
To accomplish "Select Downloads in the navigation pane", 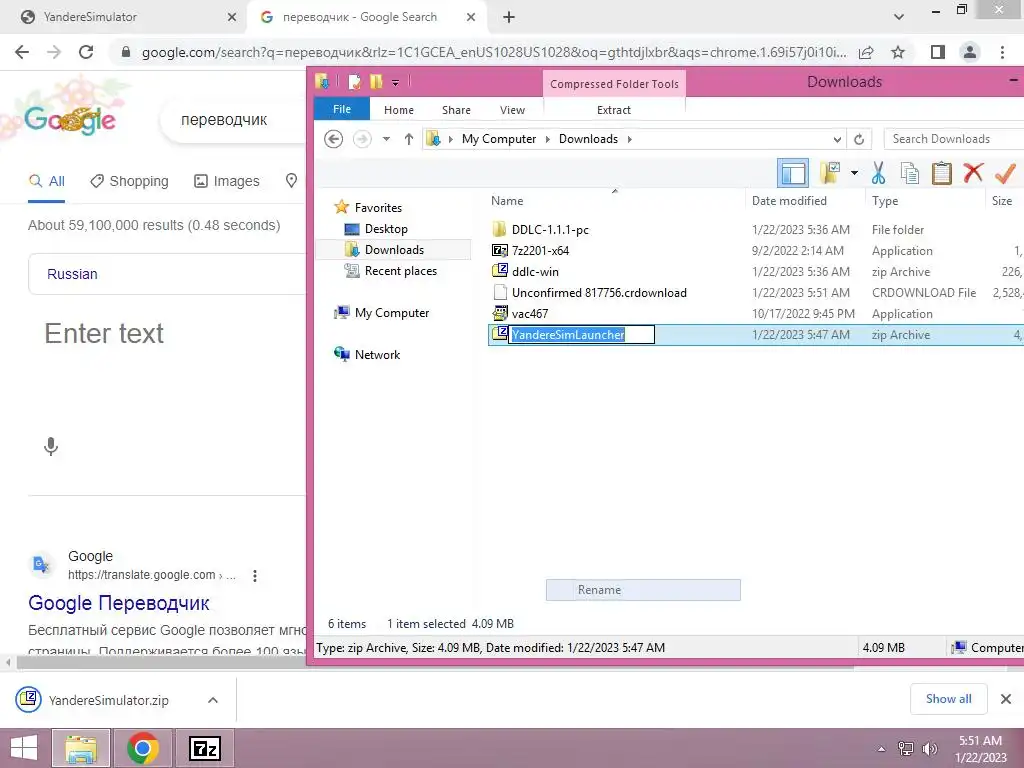I will coord(394,250).
